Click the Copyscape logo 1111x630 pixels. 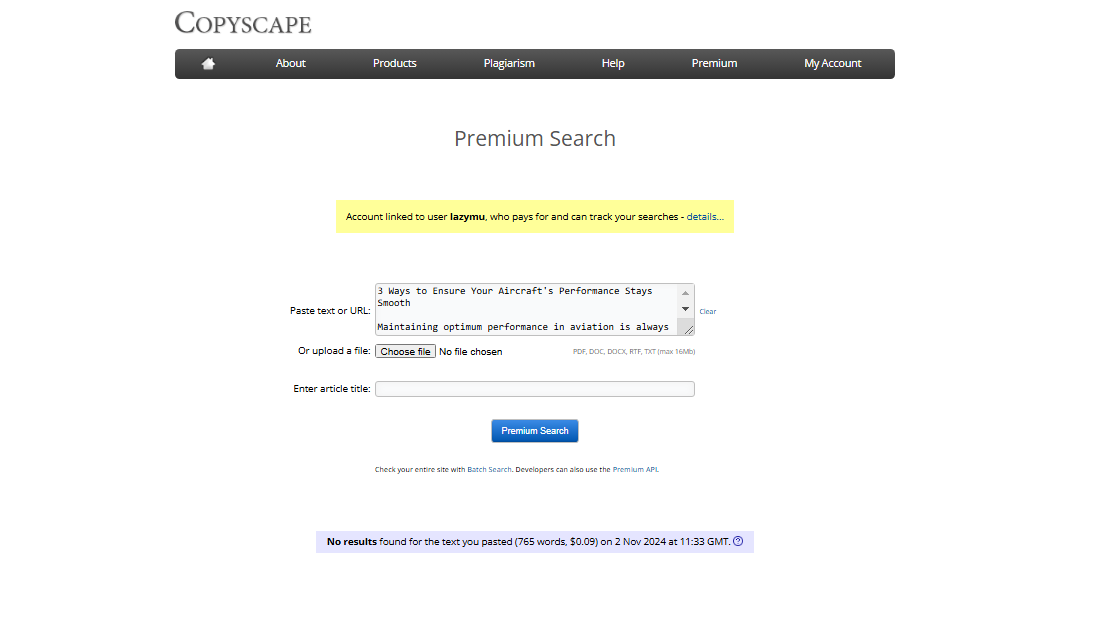pyautogui.click(x=243, y=23)
